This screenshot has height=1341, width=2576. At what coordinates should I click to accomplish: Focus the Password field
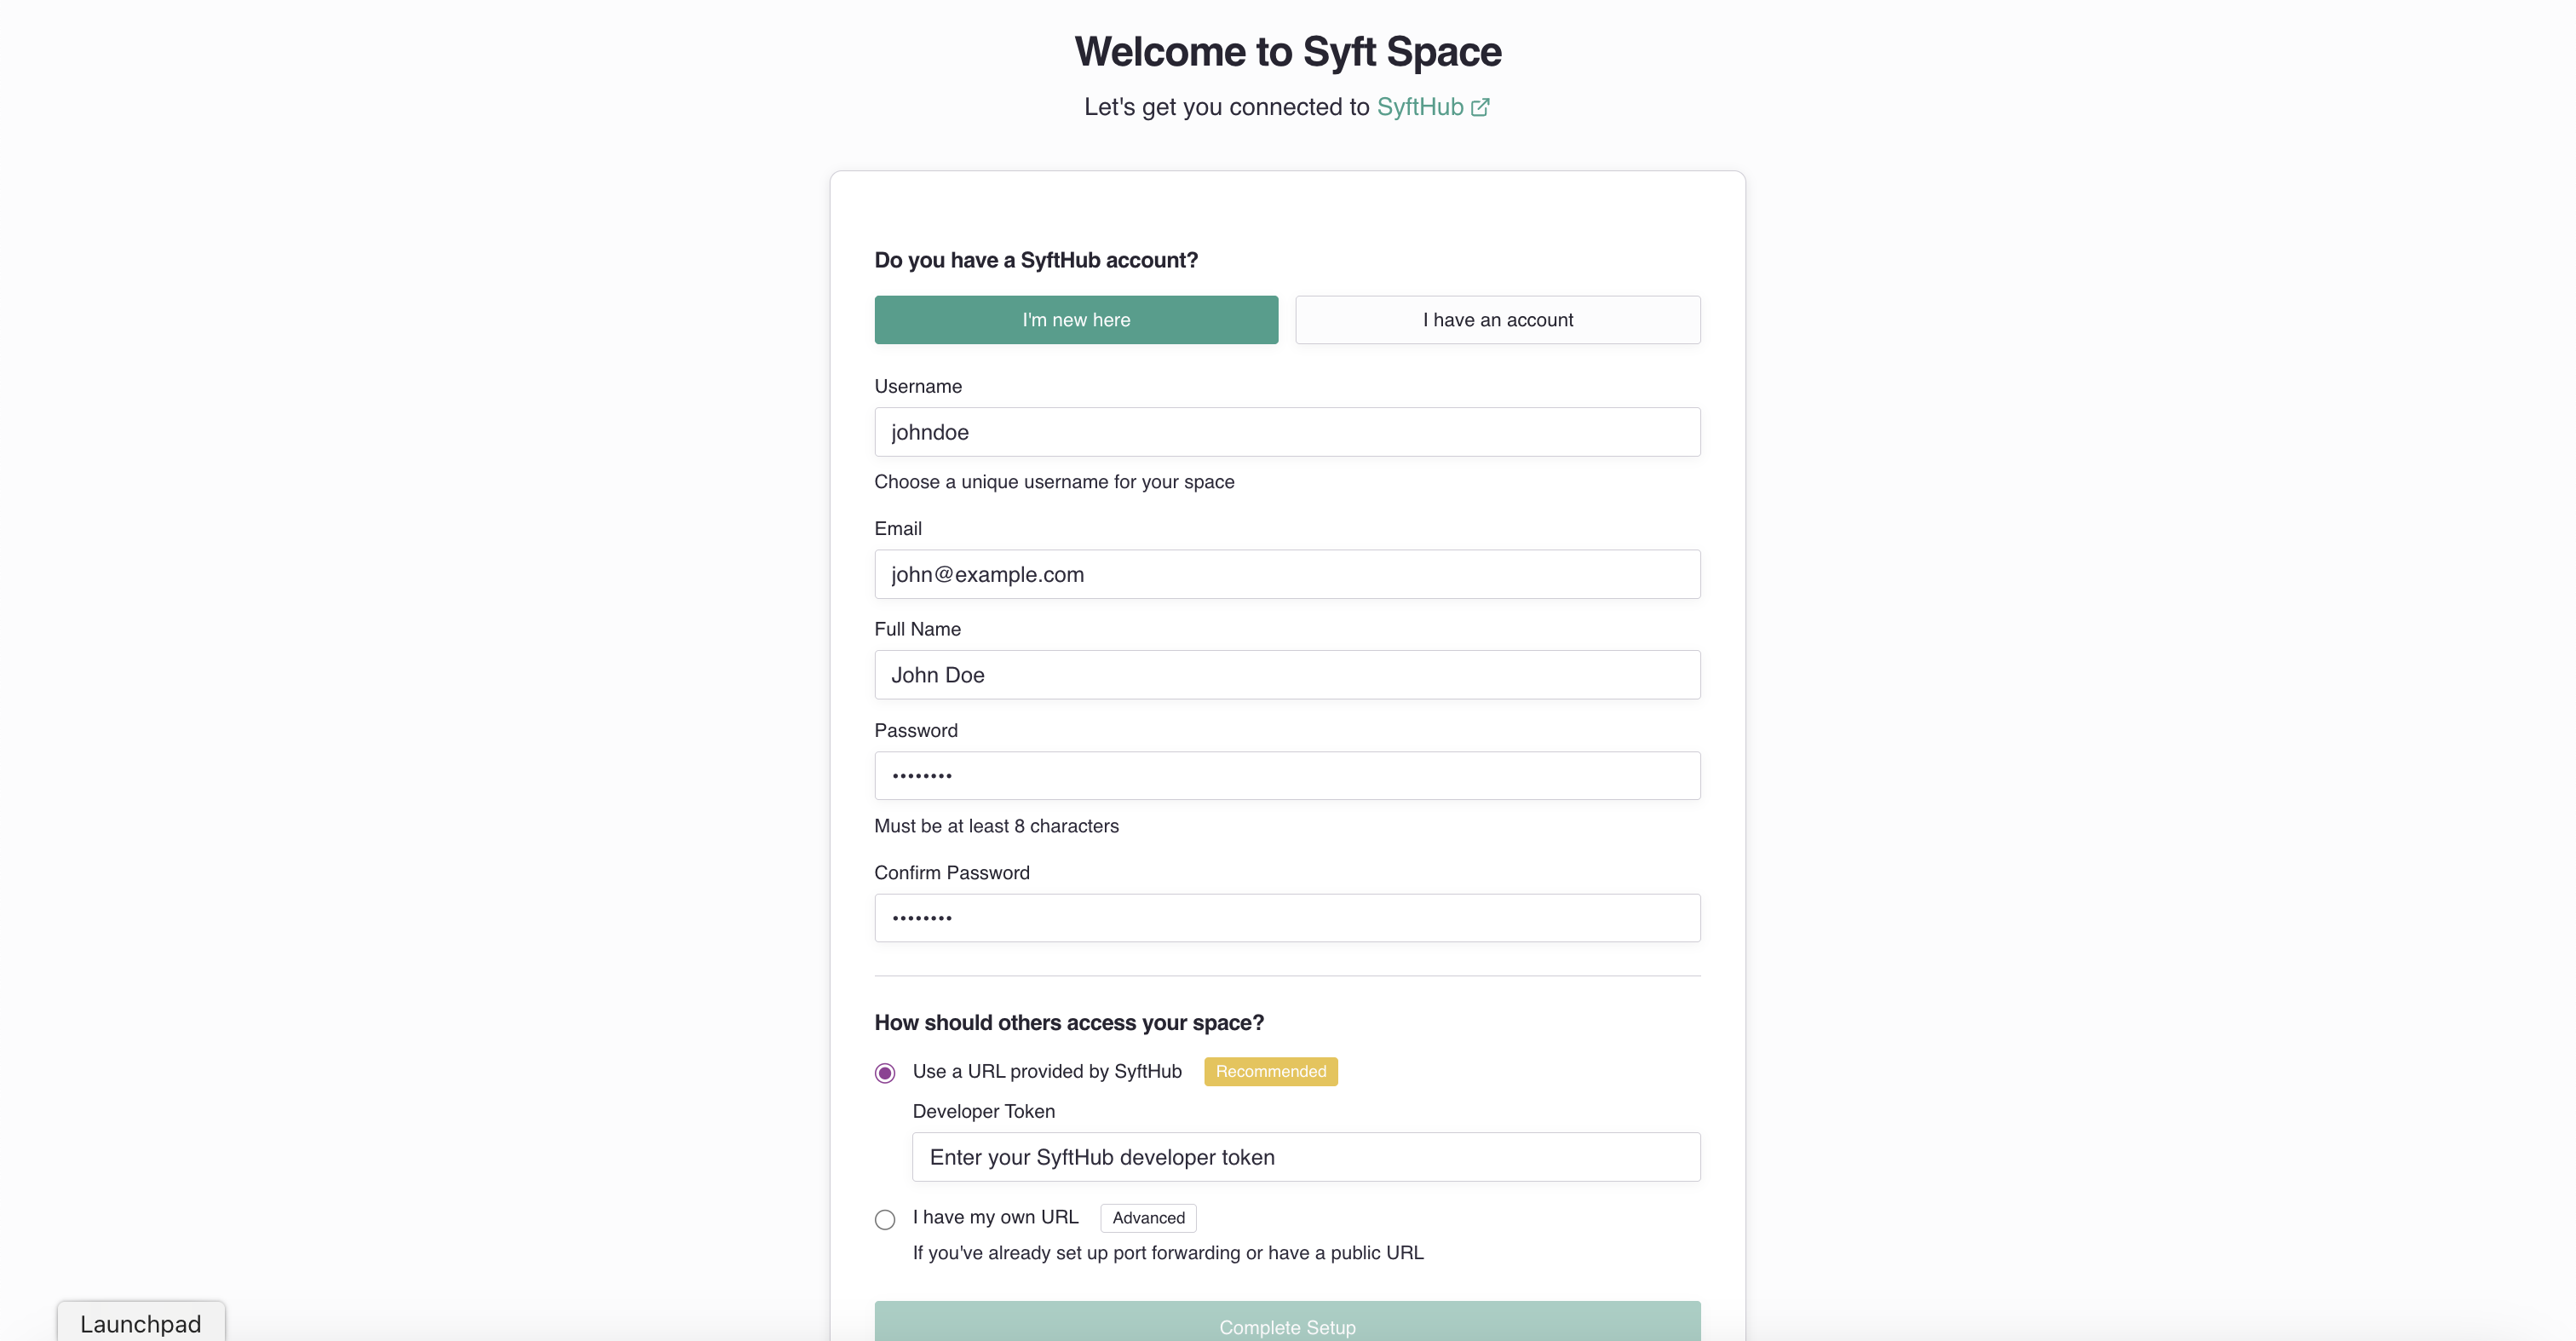1287,776
